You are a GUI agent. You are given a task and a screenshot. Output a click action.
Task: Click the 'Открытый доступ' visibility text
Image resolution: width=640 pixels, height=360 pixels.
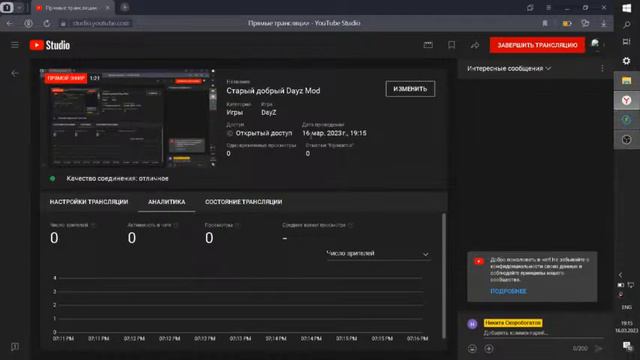(x=264, y=133)
